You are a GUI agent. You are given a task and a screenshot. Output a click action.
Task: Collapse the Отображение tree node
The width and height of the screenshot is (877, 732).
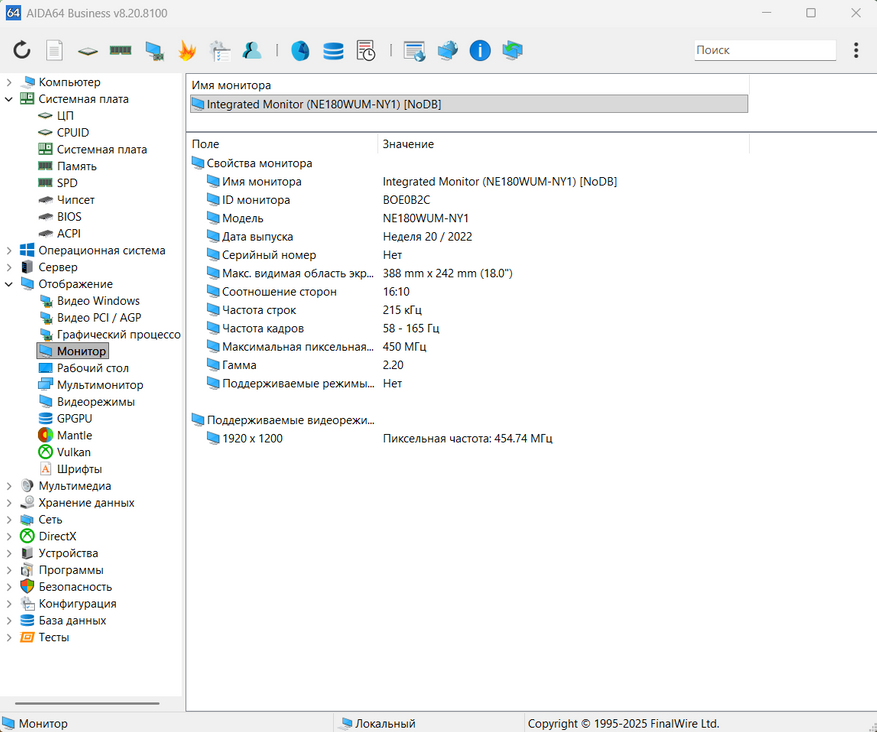click(x=8, y=284)
